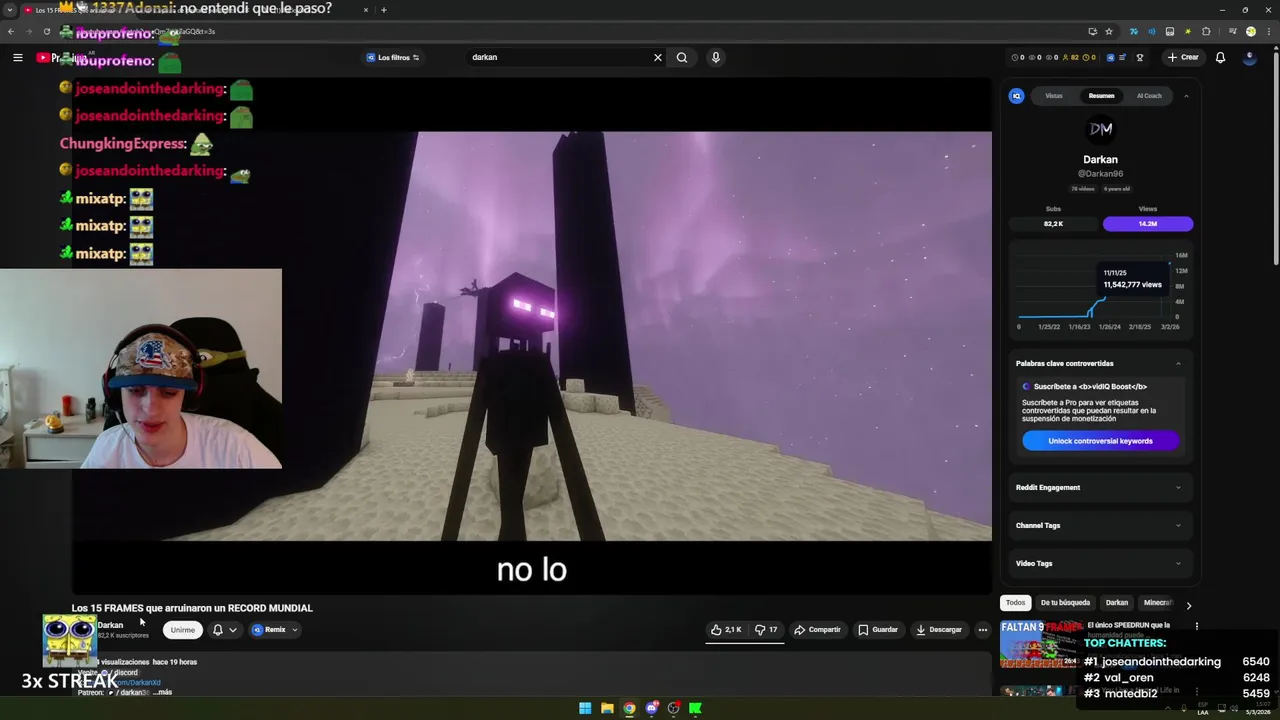
Task: Open the Chrome extensions puzzle icon
Action: (x=1207, y=31)
